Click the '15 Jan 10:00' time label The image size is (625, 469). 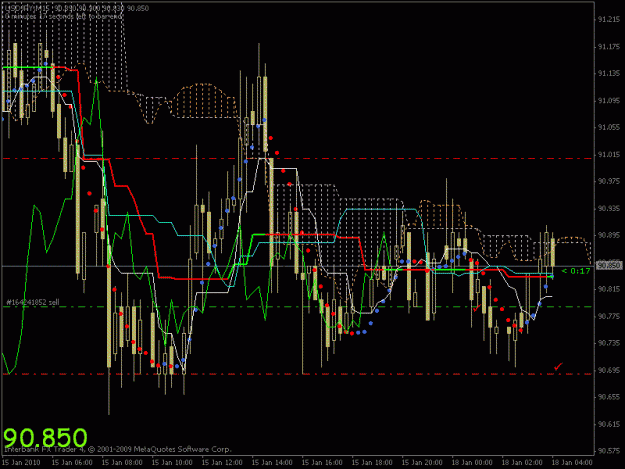(x=172, y=462)
